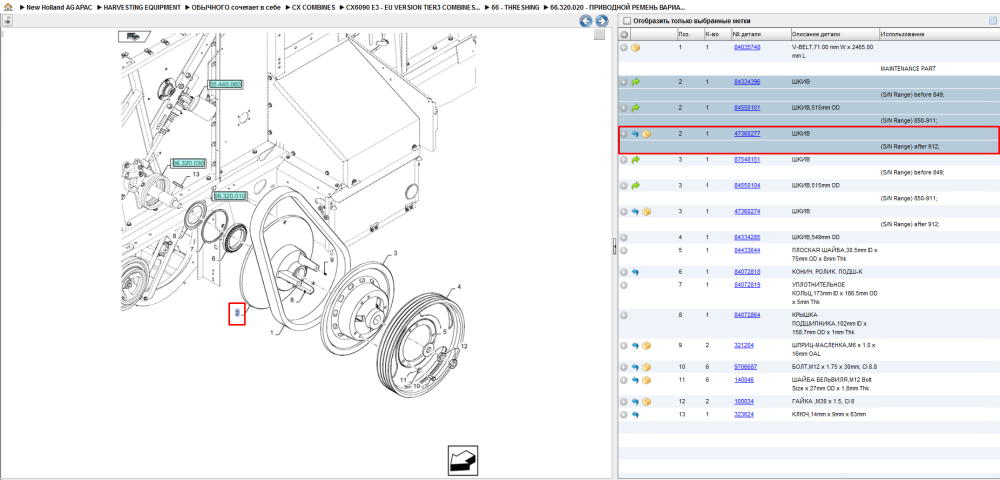Open 66 - THRESHING breadcrumb
Screen dimensions: 1000x480
click(515, 7)
